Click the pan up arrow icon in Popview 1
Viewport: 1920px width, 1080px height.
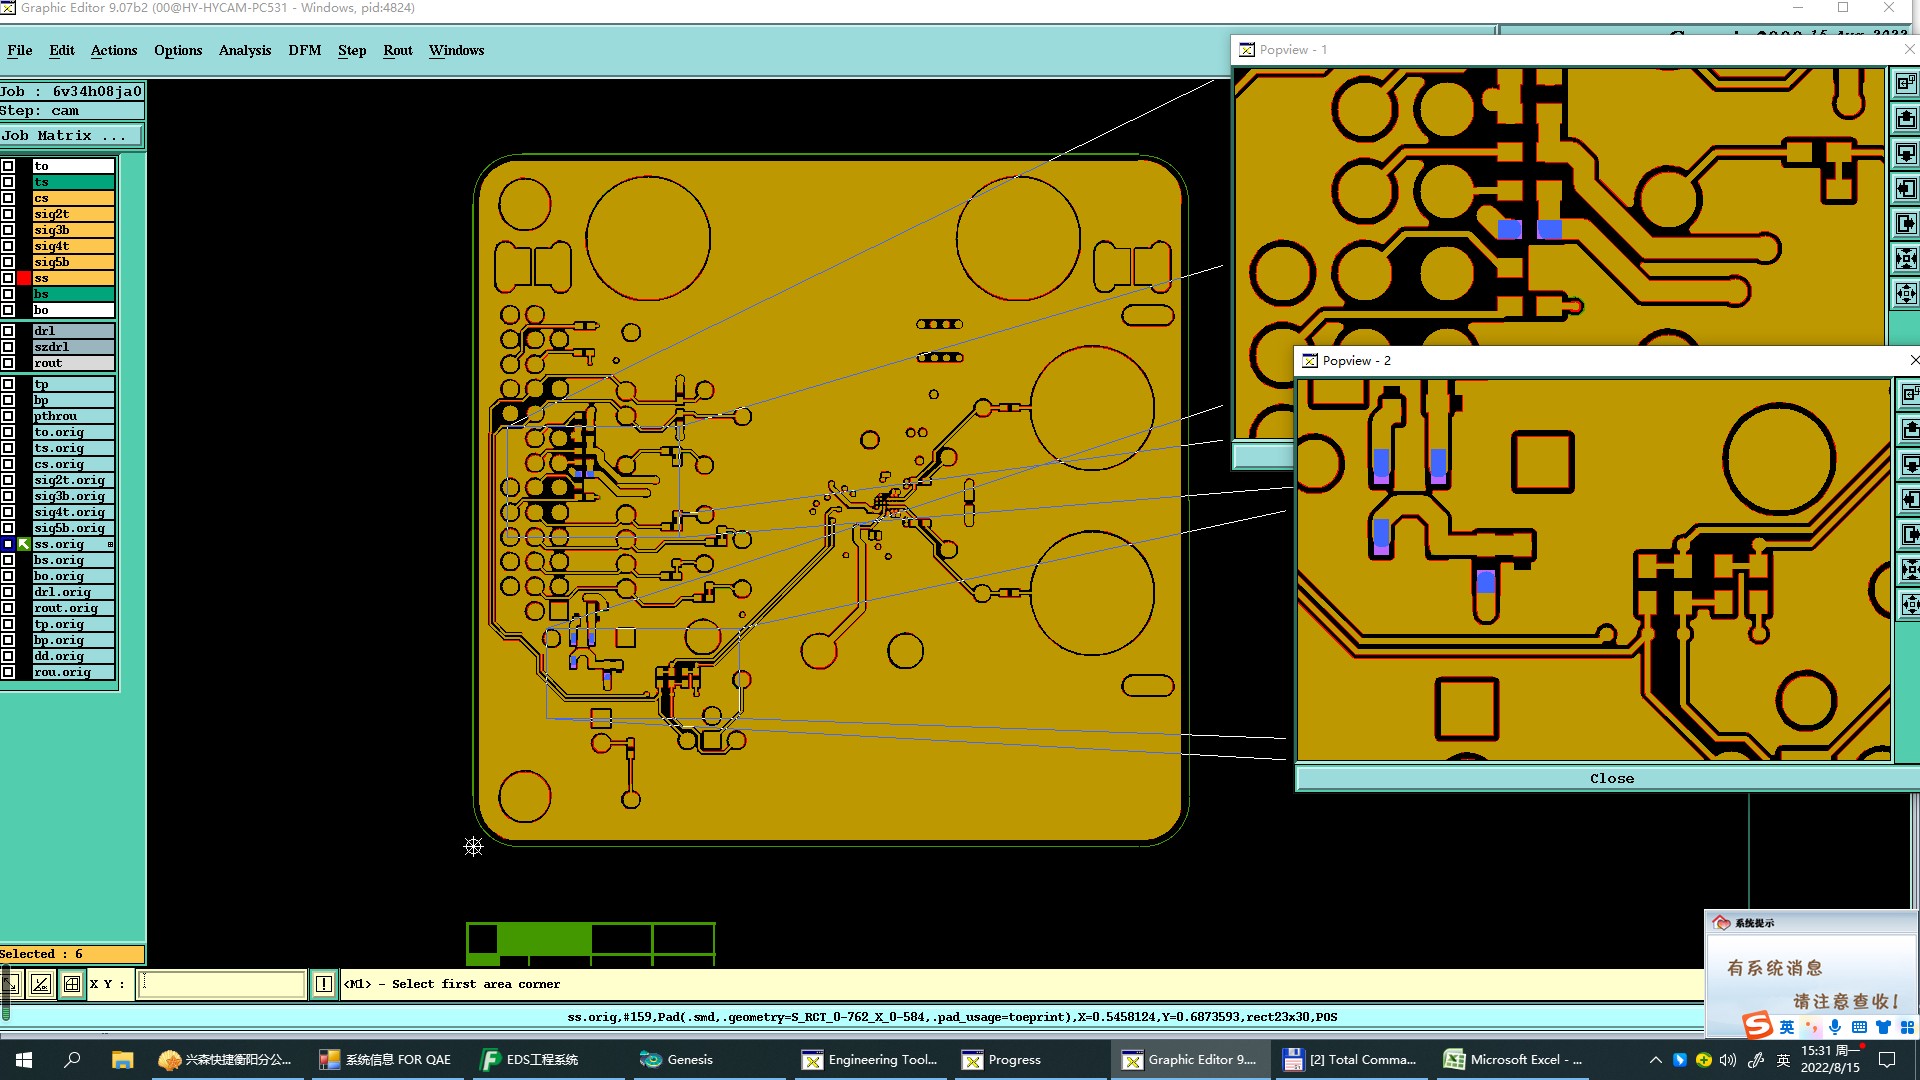coord(1906,119)
